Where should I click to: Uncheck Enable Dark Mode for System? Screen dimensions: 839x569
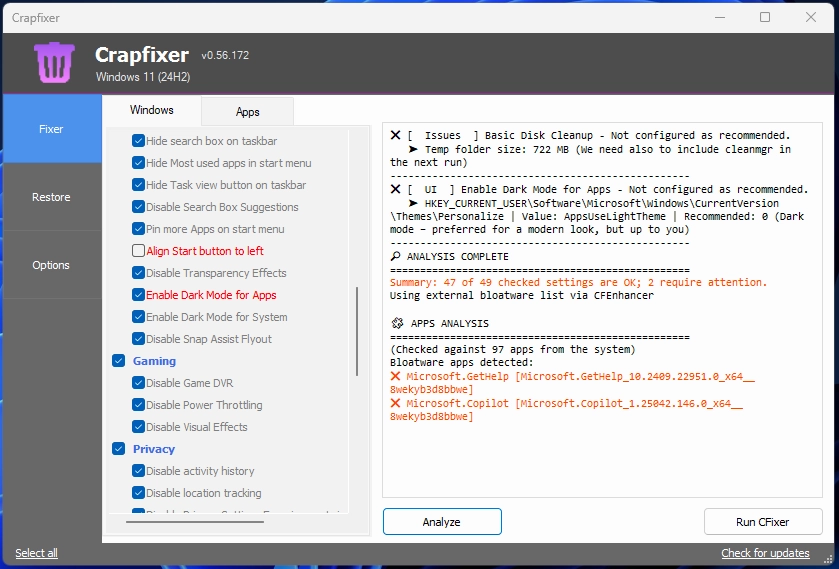coord(138,316)
